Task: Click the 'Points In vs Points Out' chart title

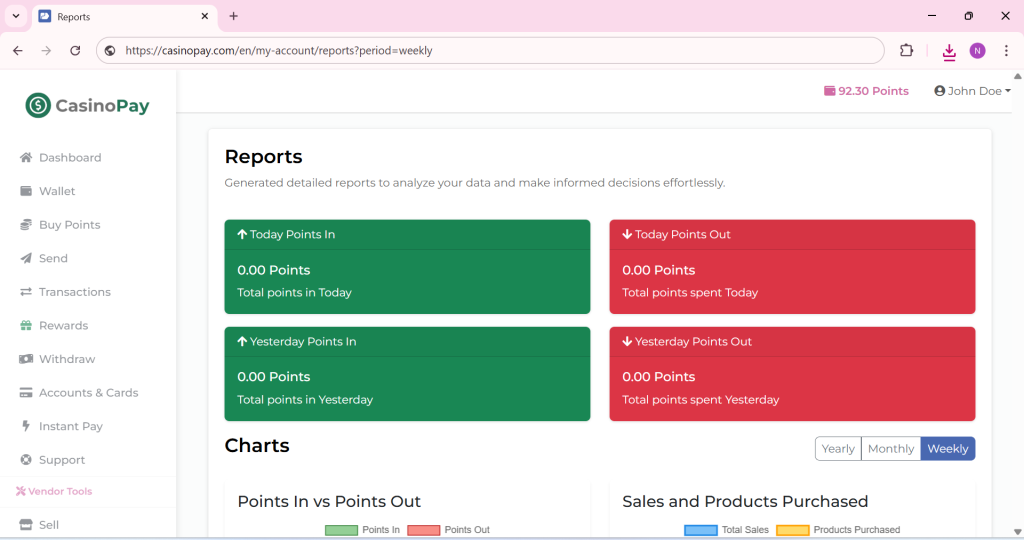Action: [x=329, y=501]
